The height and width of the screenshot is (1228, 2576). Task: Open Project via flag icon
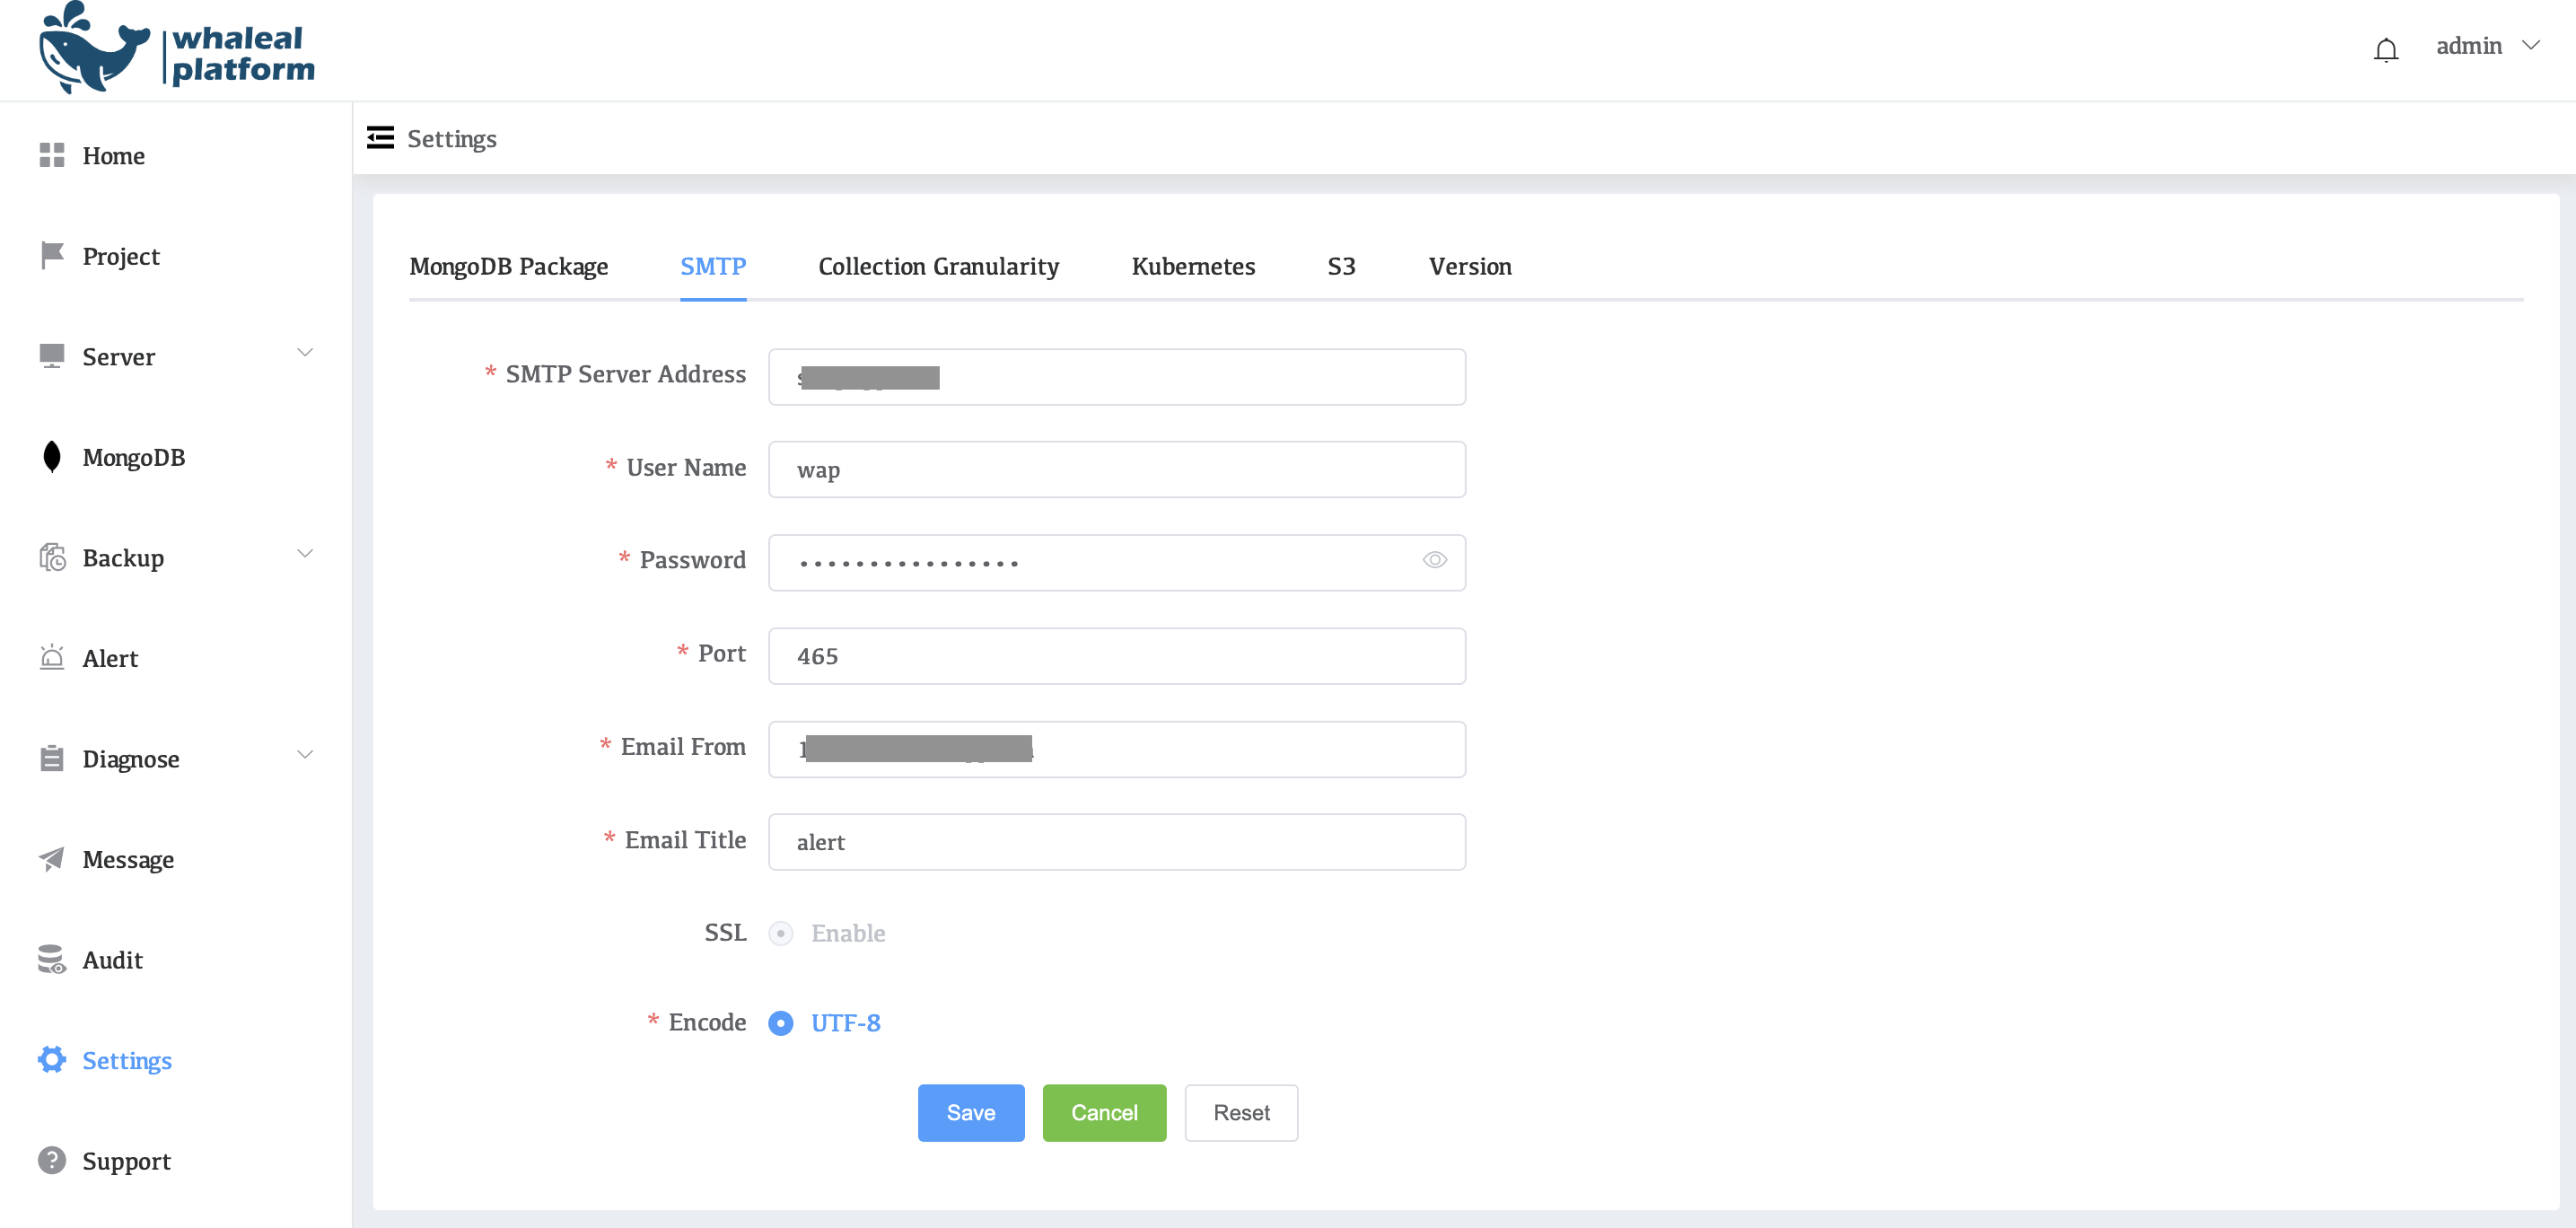52,256
